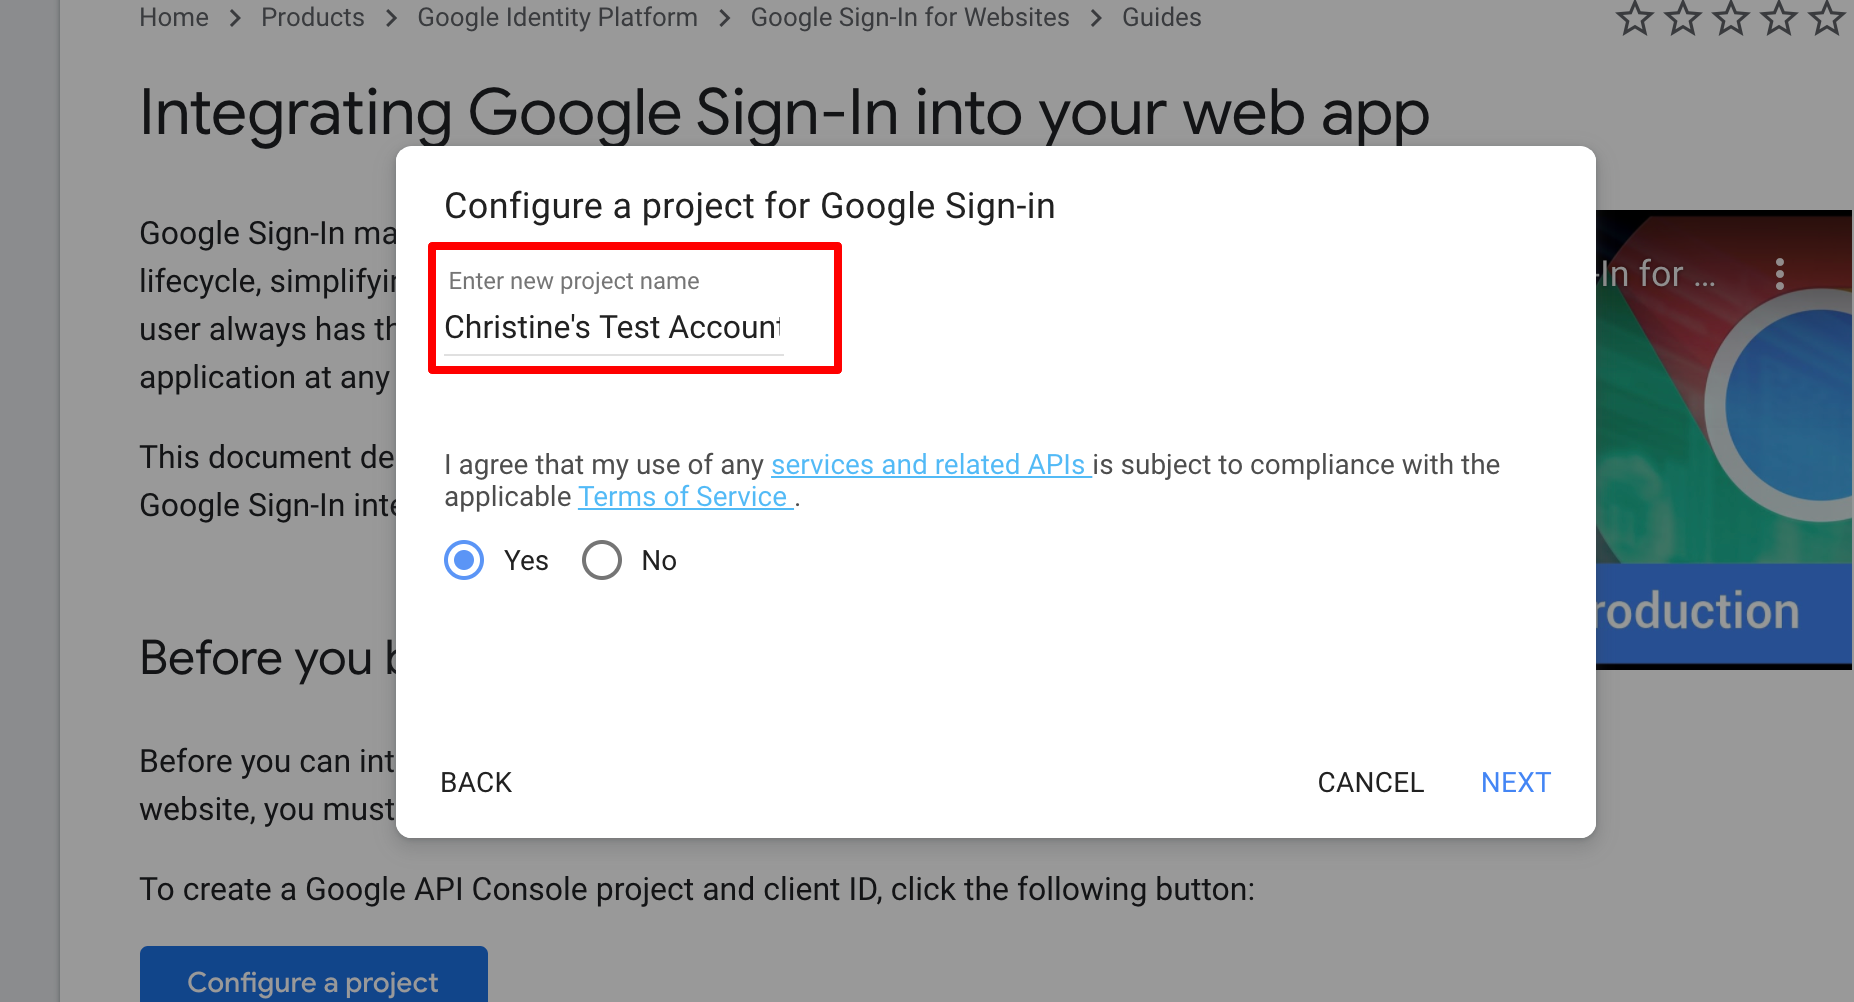The width and height of the screenshot is (1854, 1002).
Task: Select the Yes radio button
Action: point(463,560)
